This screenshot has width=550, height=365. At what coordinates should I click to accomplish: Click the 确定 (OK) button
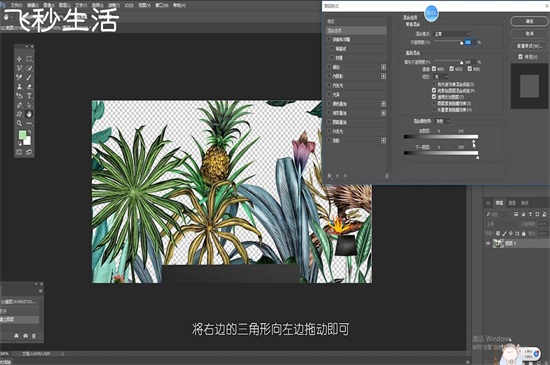(529, 21)
